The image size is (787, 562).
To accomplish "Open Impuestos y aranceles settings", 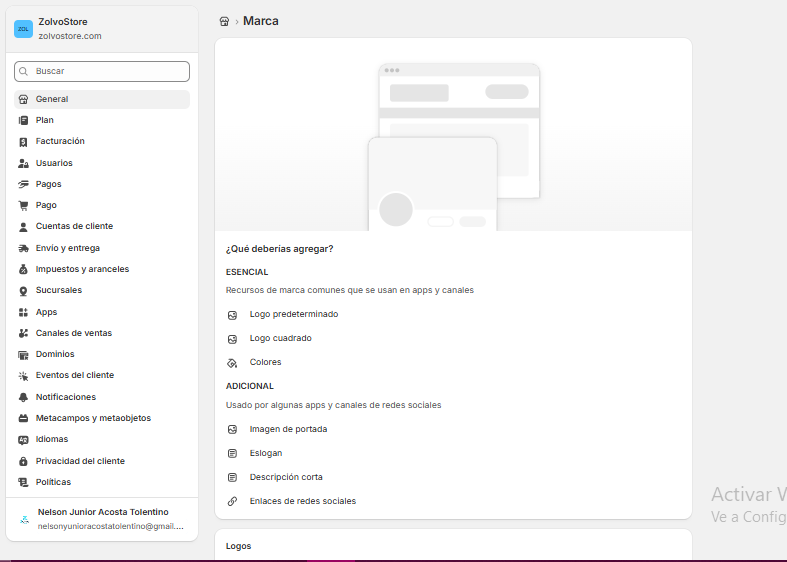I will pyautogui.click(x=102, y=269).
